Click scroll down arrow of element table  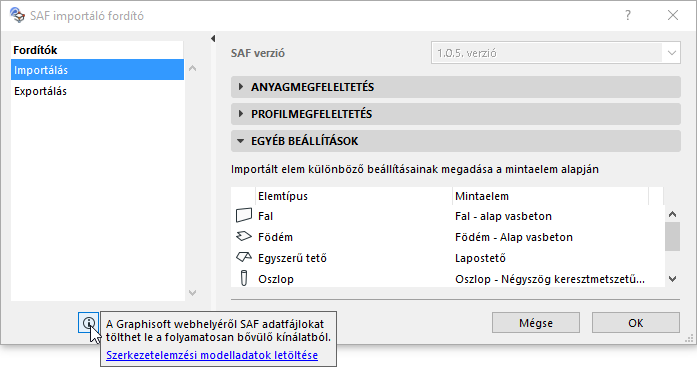pyautogui.click(x=673, y=279)
